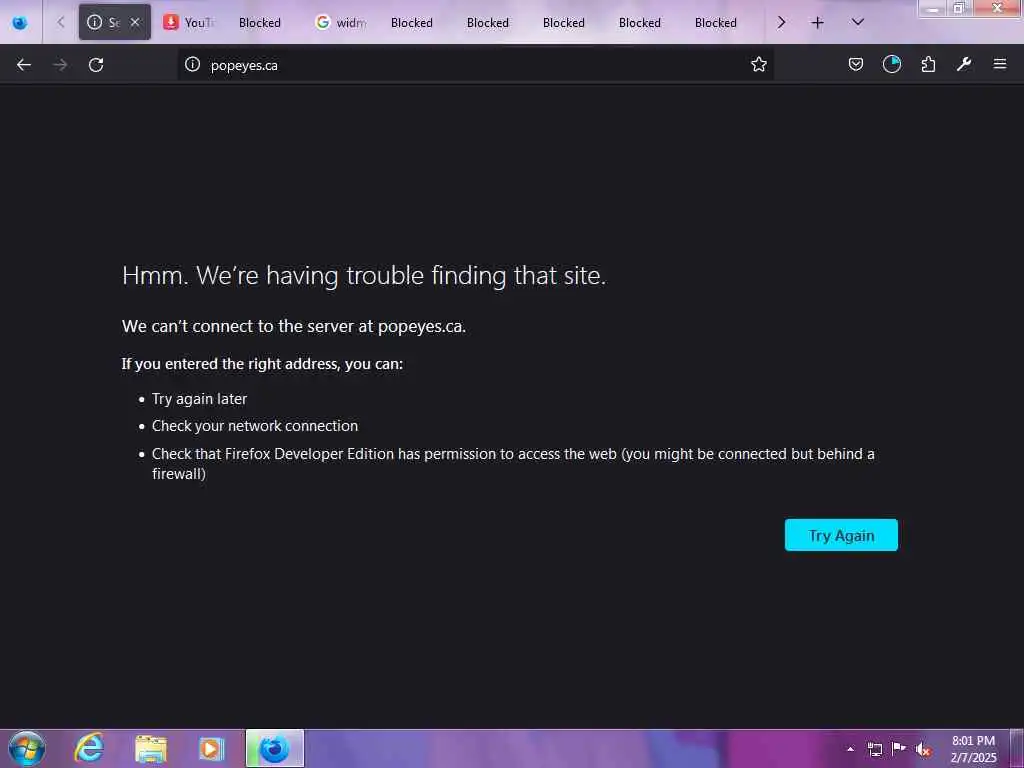Go back one page
Screen dimensions: 1024x768
24,65
